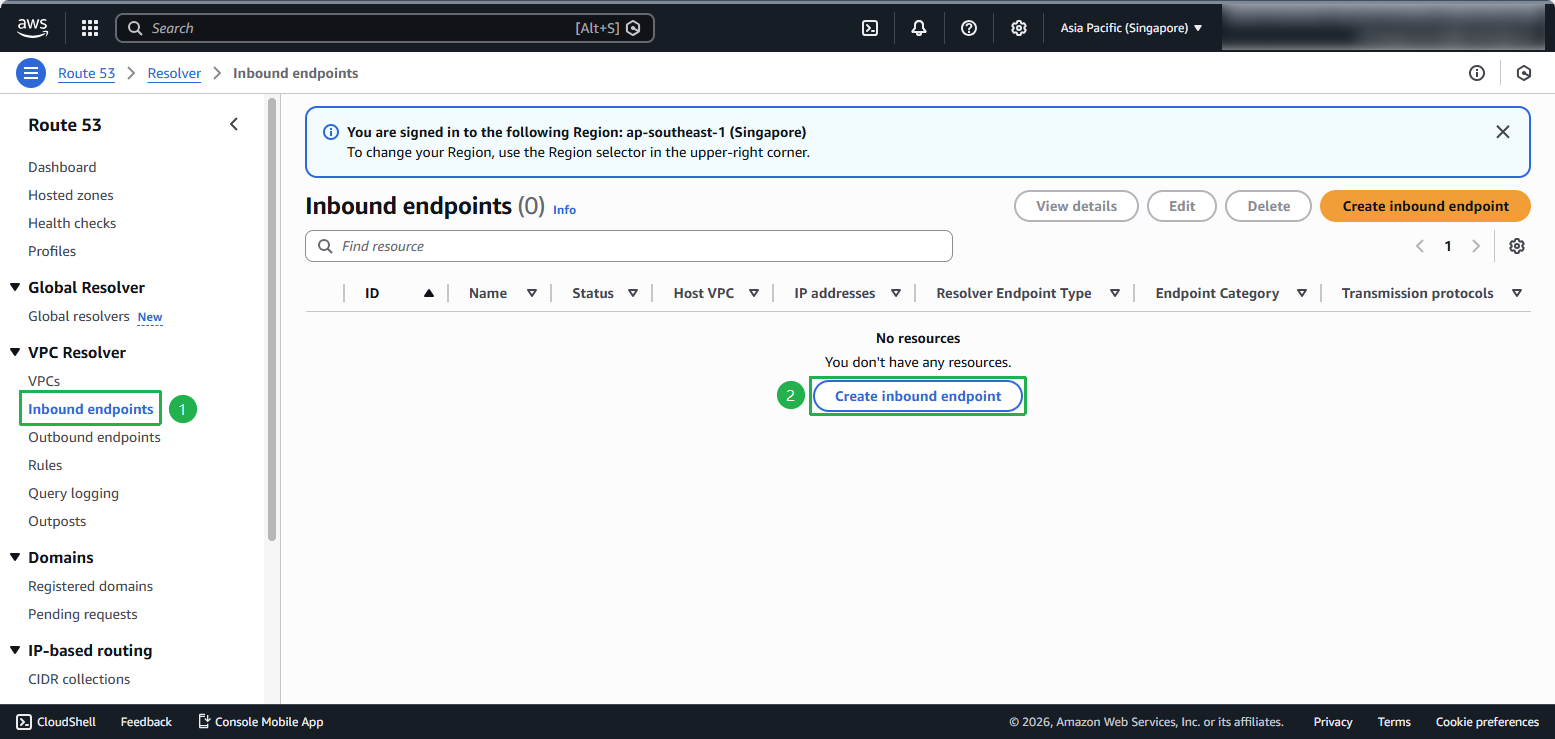The width and height of the screenshot is (1555, 739).
Task: Click the orange Create inbound endpoint button
Action: 1425,206
